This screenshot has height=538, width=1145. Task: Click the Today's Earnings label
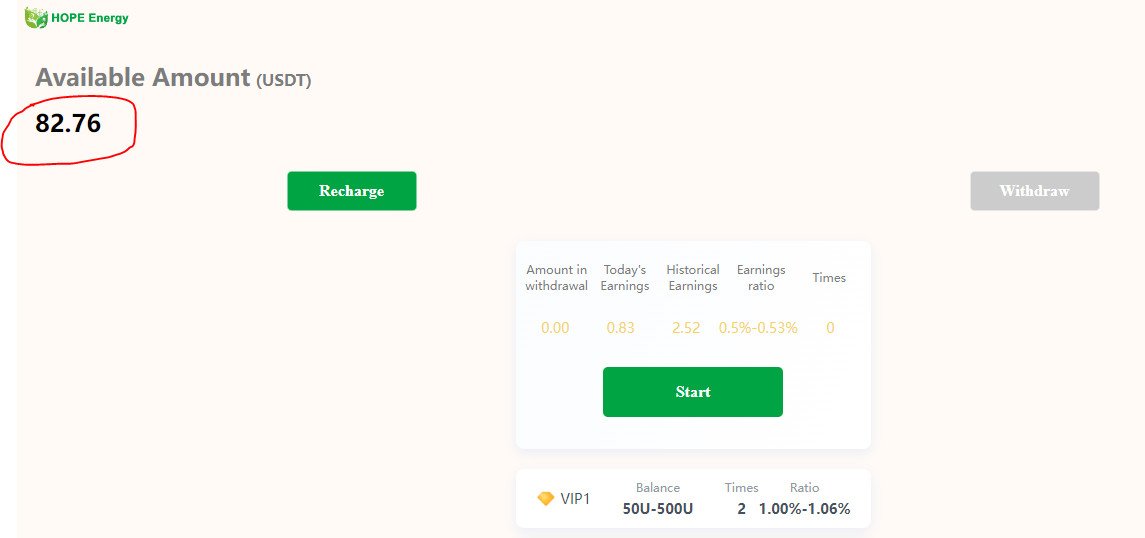coord(625,278)
